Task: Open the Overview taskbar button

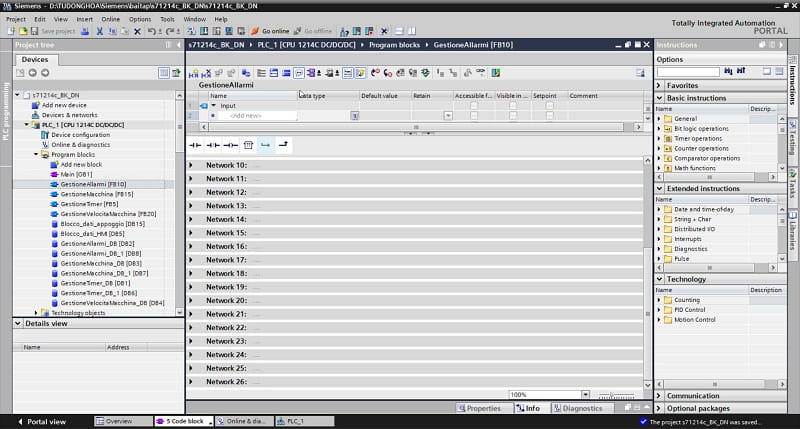Action: [123, 422]
